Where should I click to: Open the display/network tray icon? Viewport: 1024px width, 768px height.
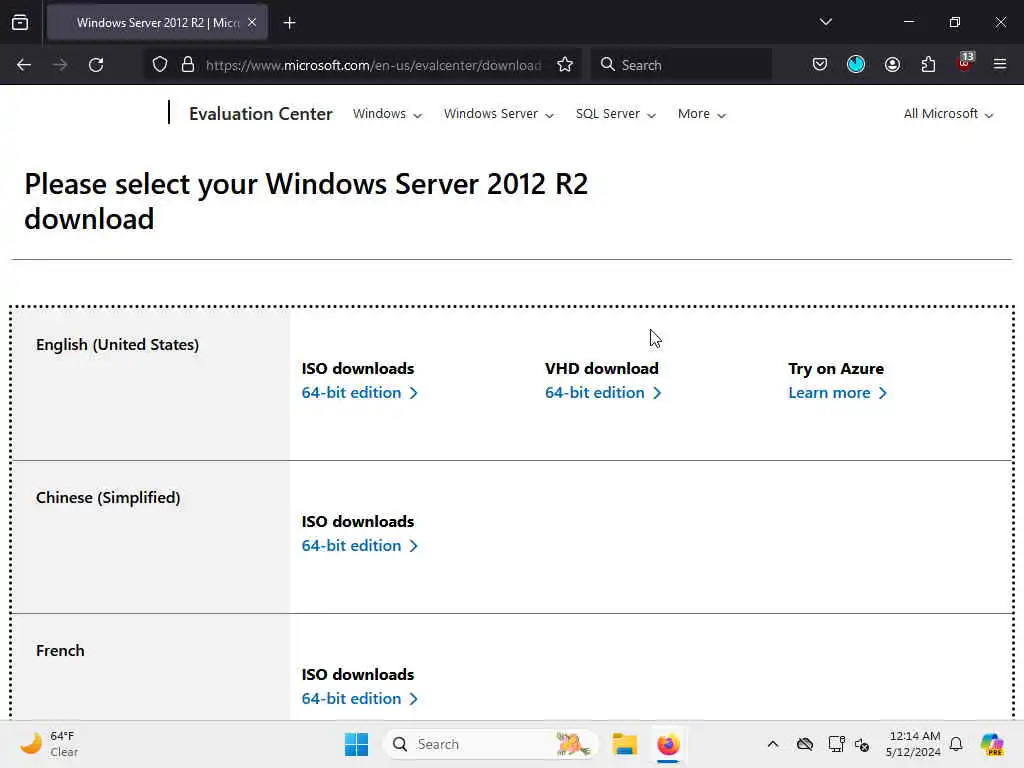coord(836,744)
